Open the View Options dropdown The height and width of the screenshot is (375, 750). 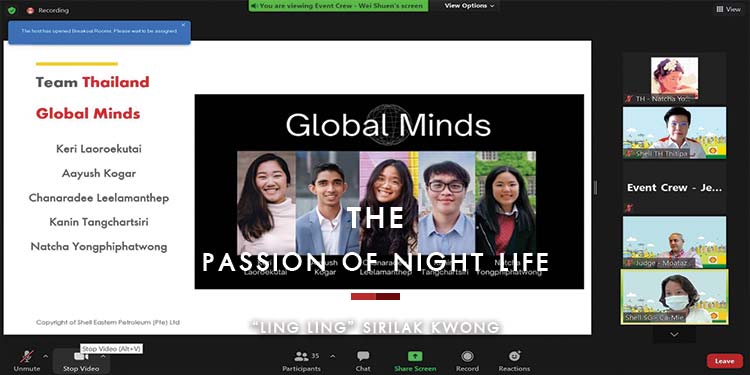click(x=469, y=6)
